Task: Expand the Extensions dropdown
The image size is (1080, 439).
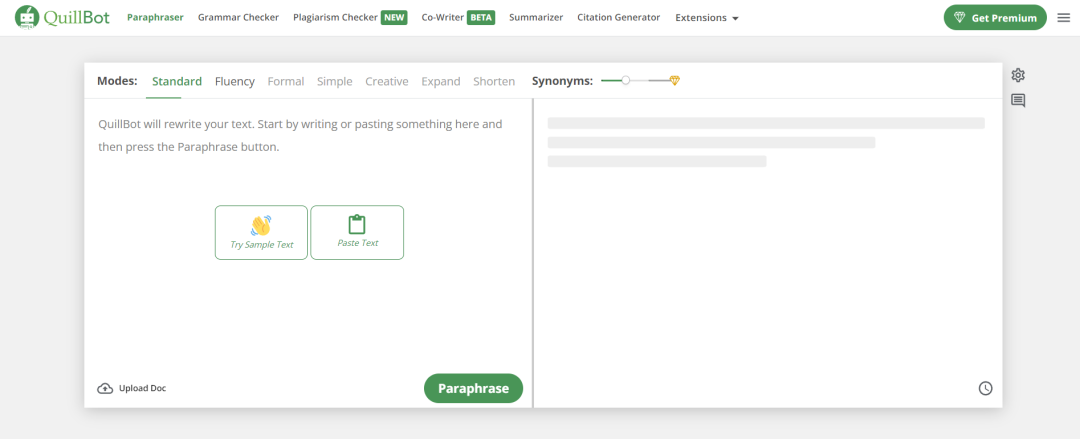Action: pyautogui.click(x=707, y=18)
